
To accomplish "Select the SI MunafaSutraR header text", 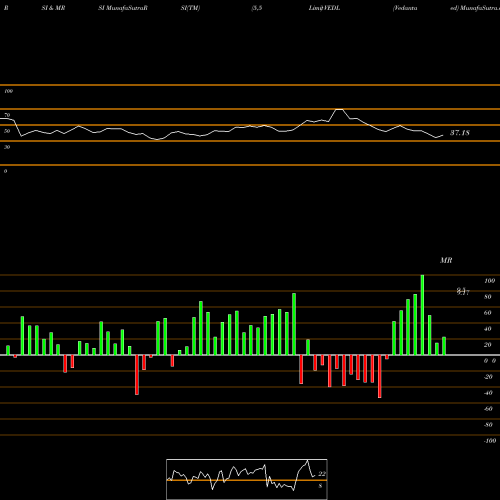I will pyautogui.click(x=123, y=8).
